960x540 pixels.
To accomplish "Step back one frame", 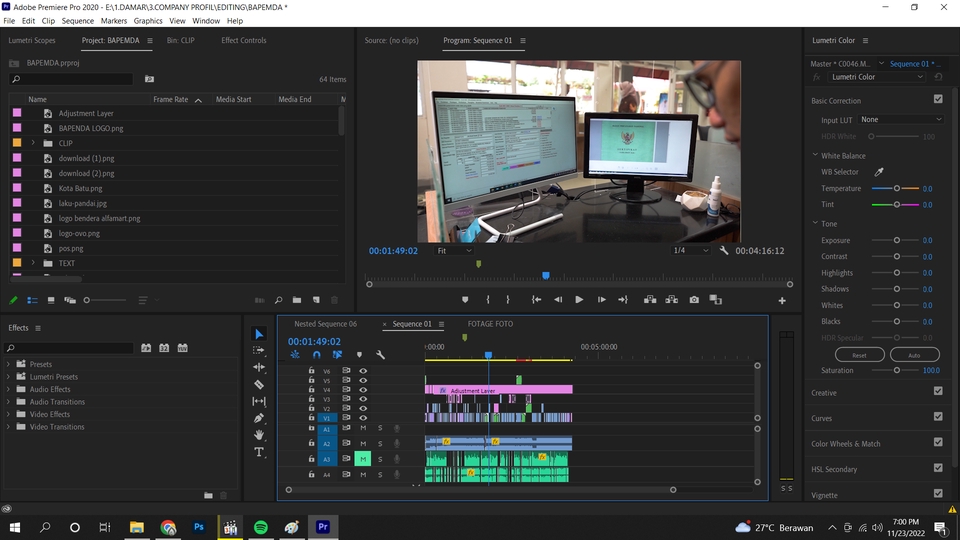I will pos(558,300).
